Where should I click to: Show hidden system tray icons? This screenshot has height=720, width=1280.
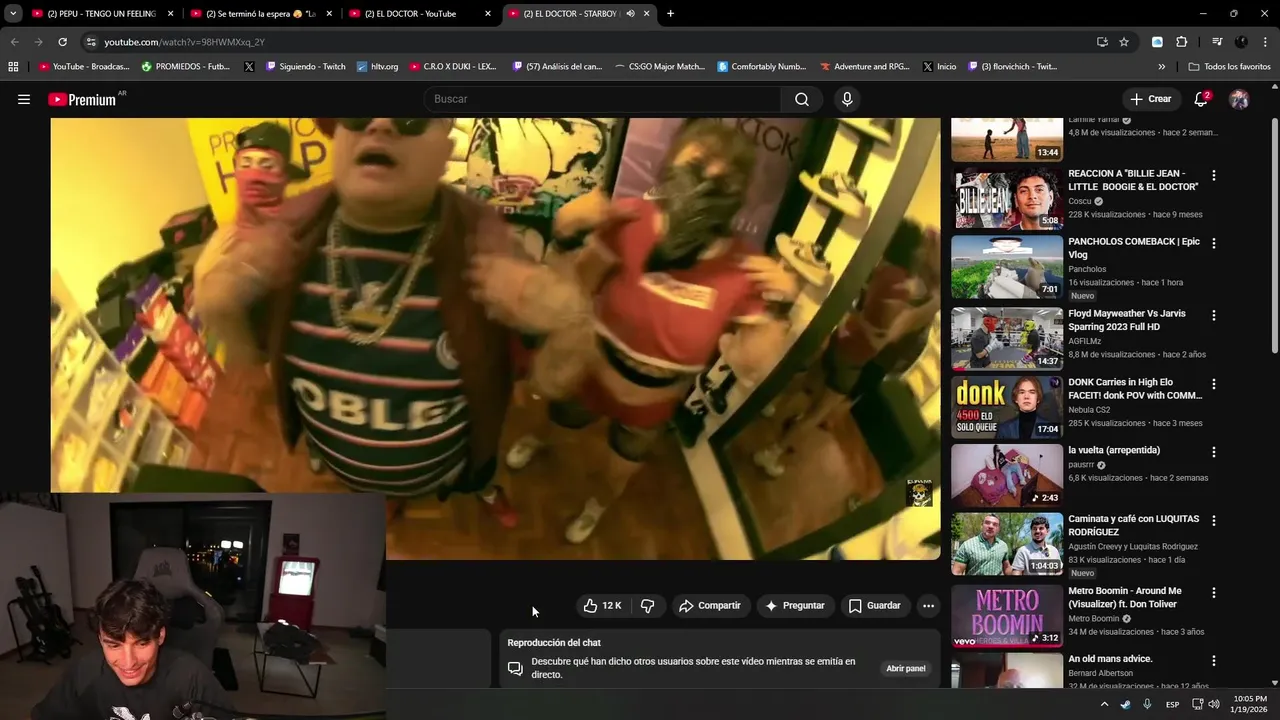coord(1104,704)
